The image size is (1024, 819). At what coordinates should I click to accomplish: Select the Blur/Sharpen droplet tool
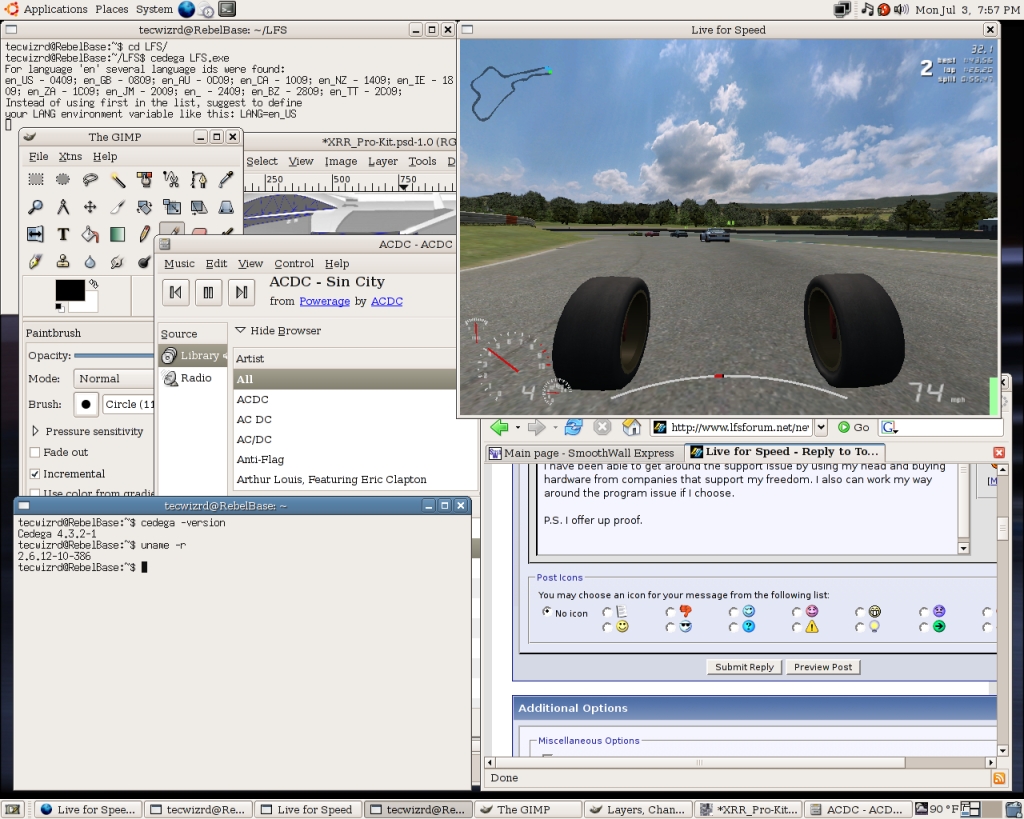coord(90,261)
